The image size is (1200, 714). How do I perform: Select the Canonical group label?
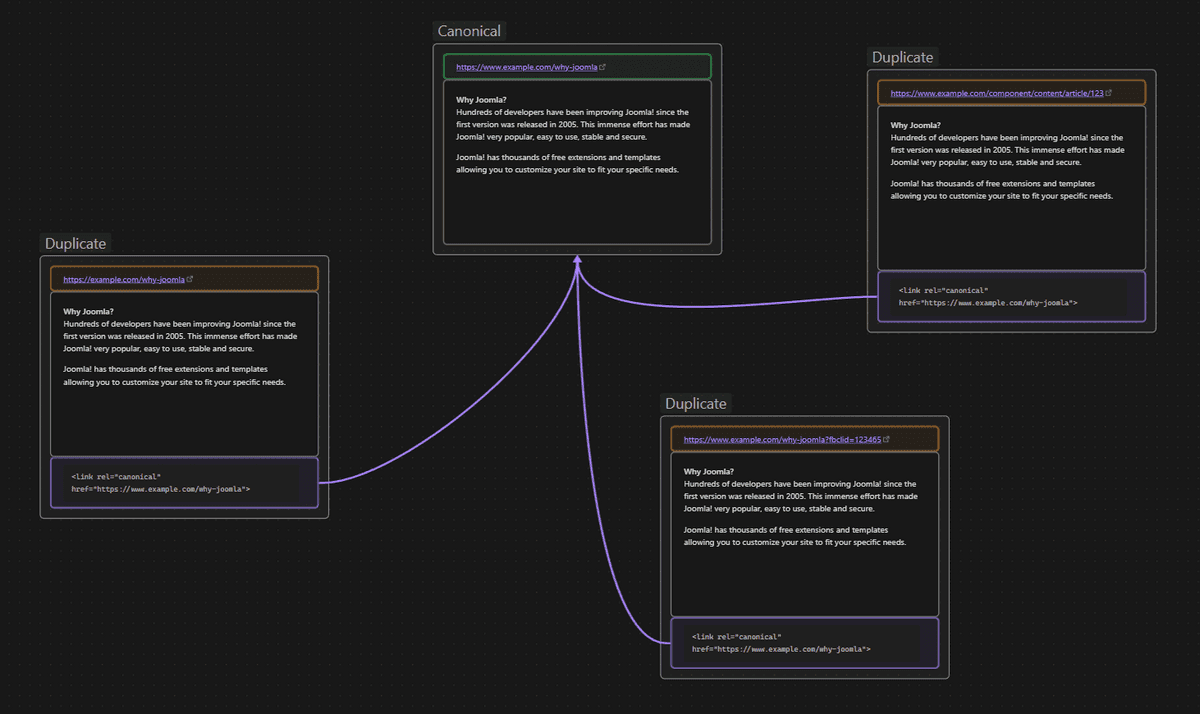click(469, 31)
